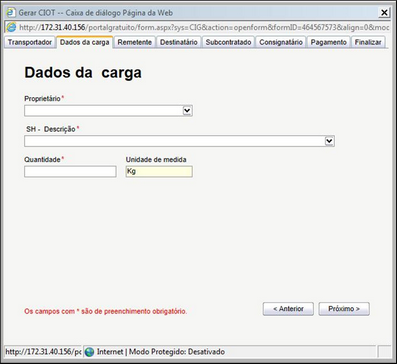Click the 'Dados da carga' page heading
397x364 pixels.
click(x=83, y=73)
